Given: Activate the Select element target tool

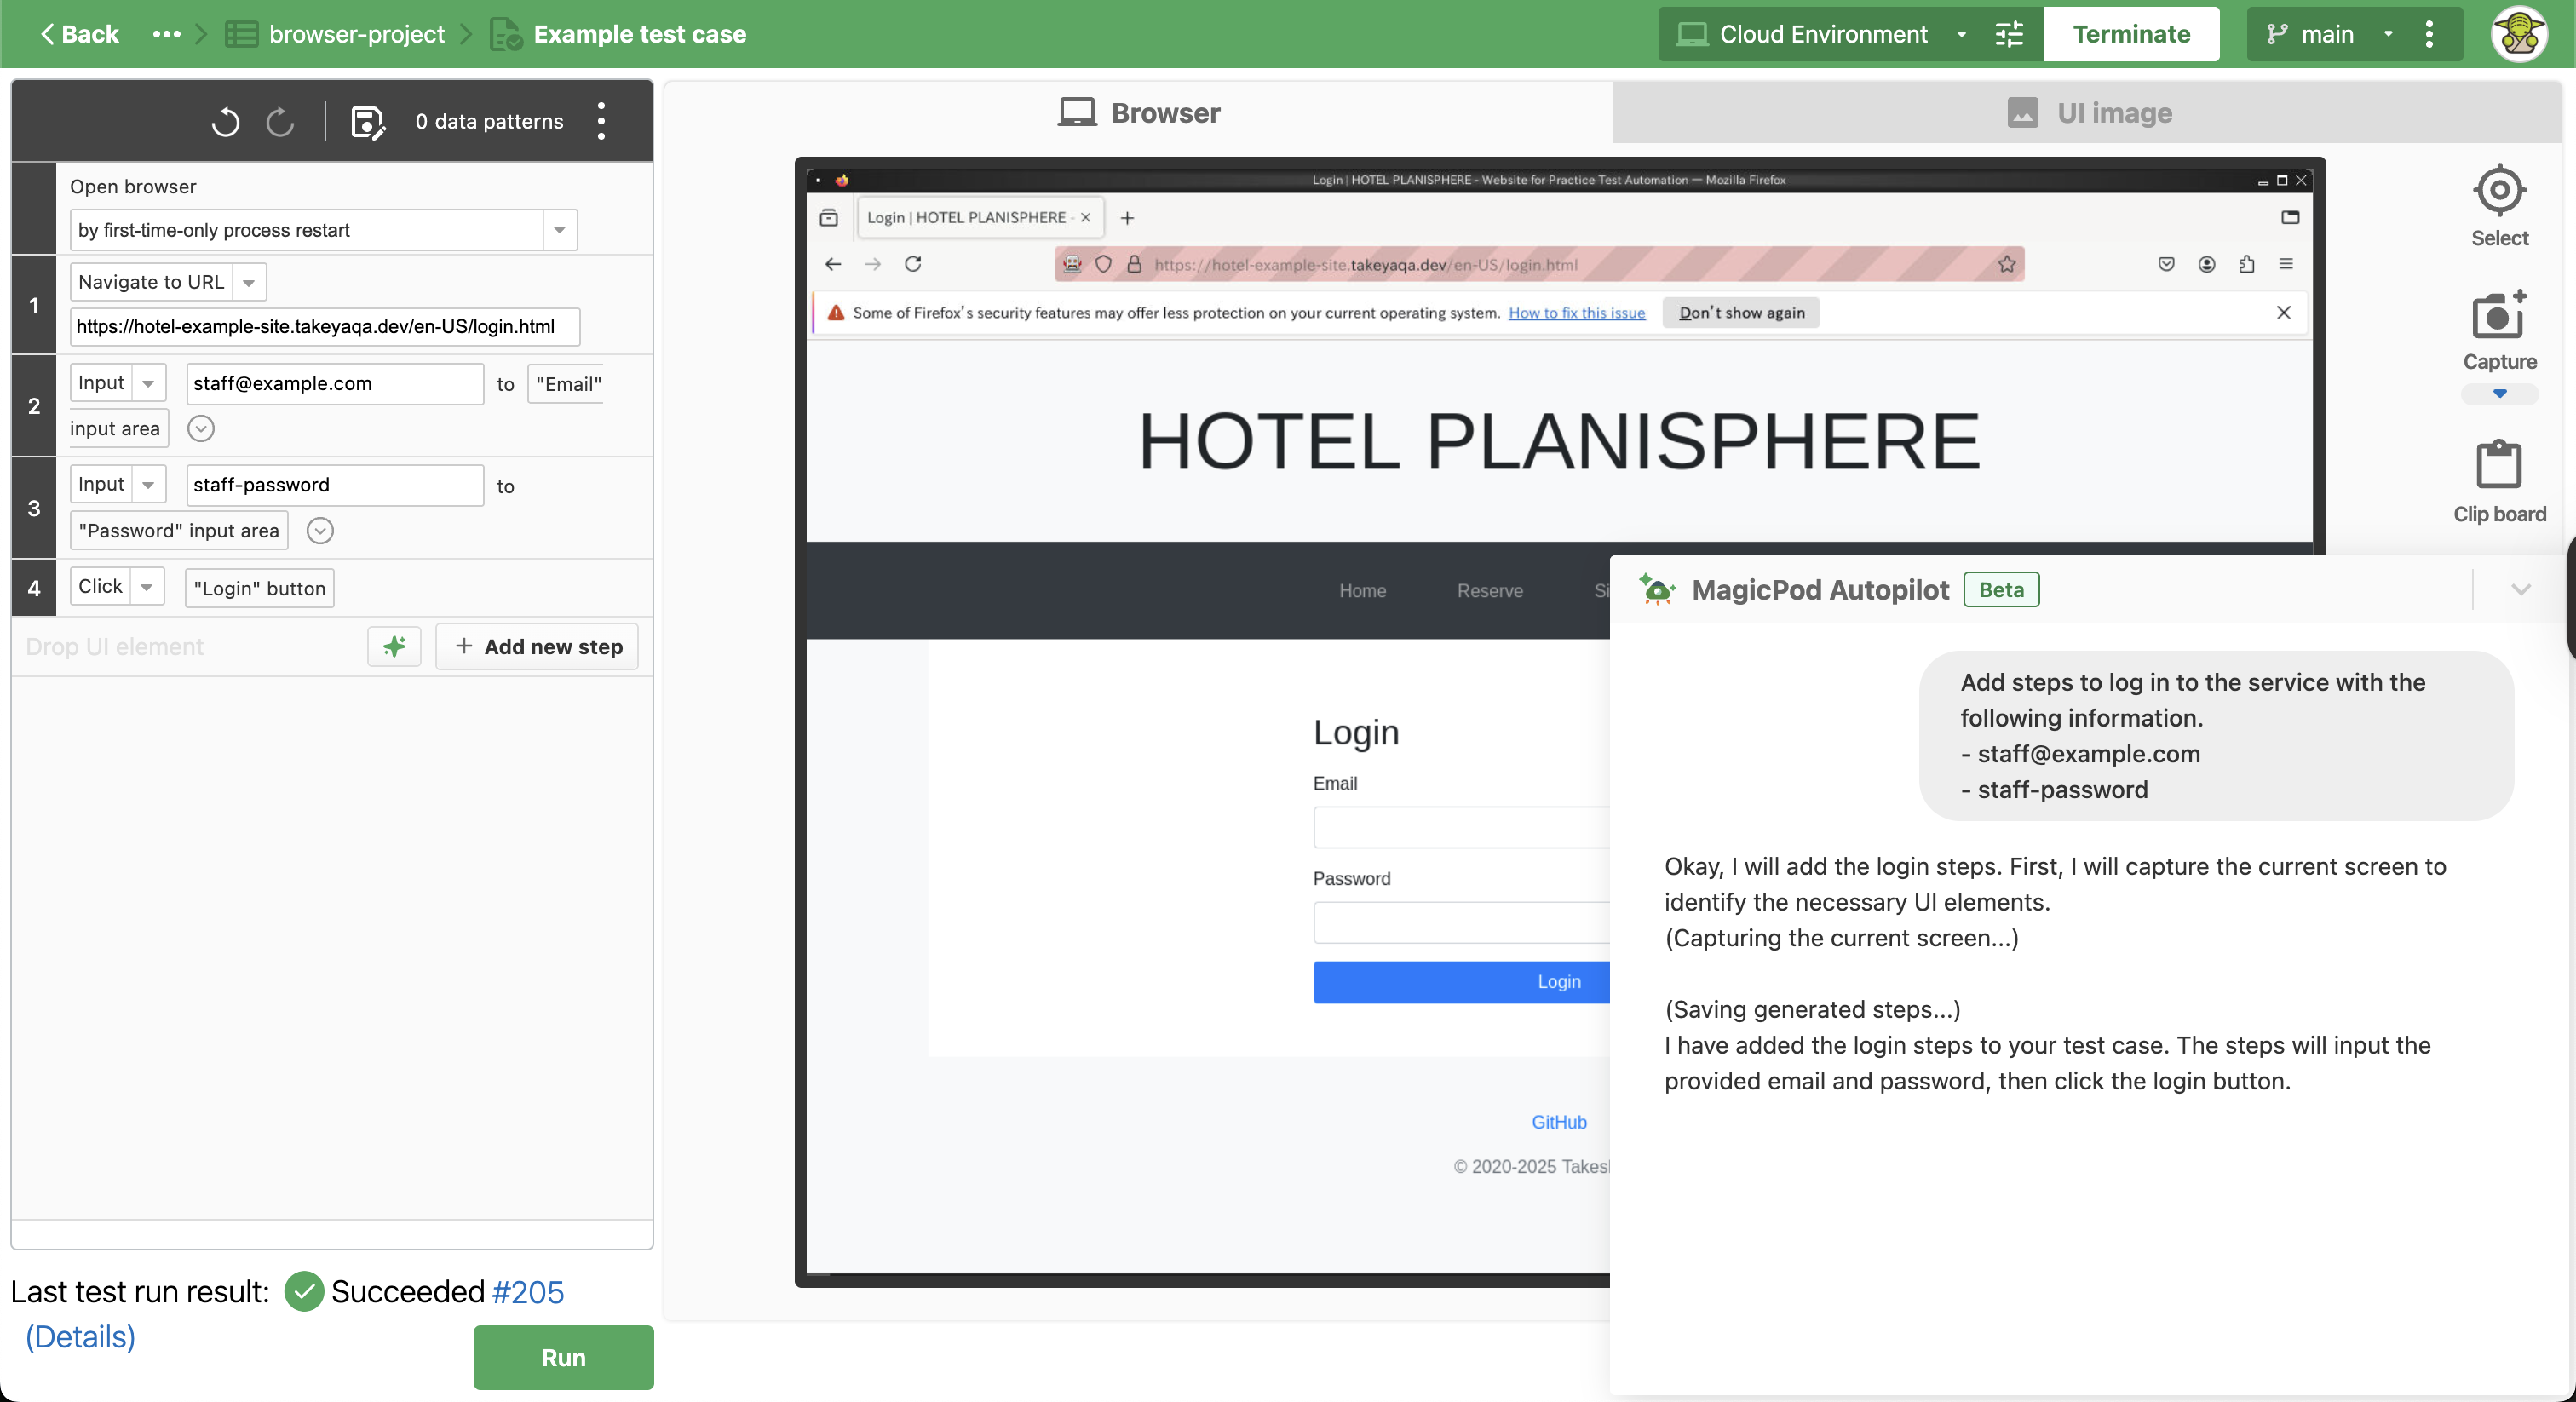Looking at the screenshot, I should (x=2499, y=205).
